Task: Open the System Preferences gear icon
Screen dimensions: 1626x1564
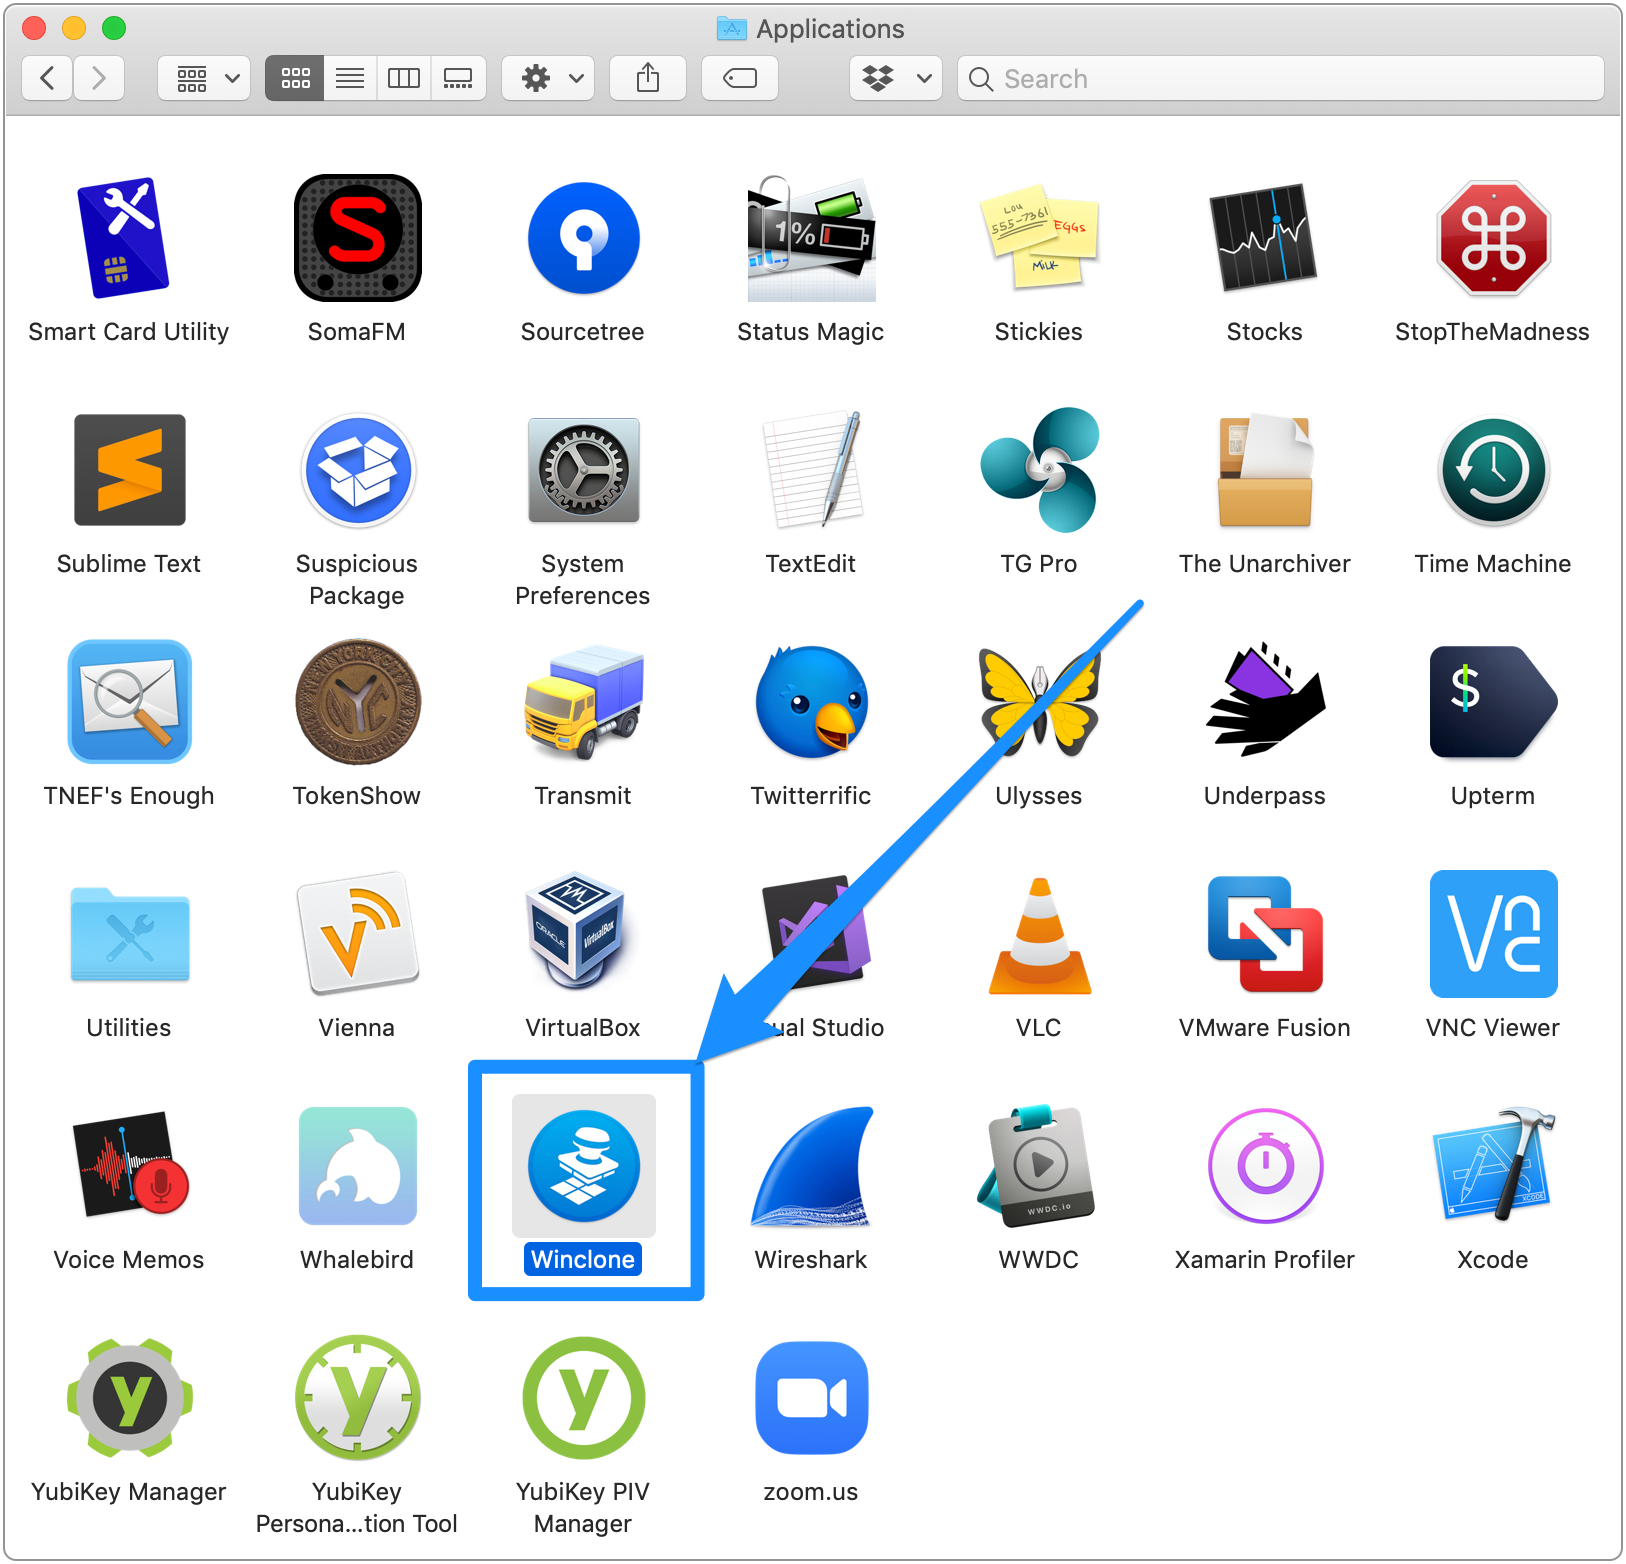Action: click(584, 470)
